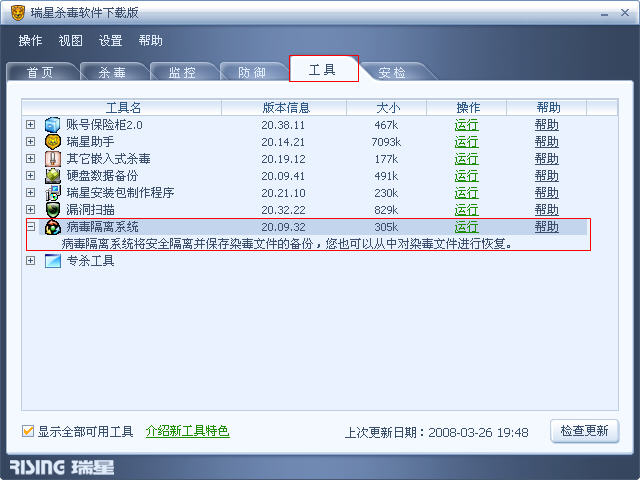Click the 专杀工具 icon

[53, 261]
